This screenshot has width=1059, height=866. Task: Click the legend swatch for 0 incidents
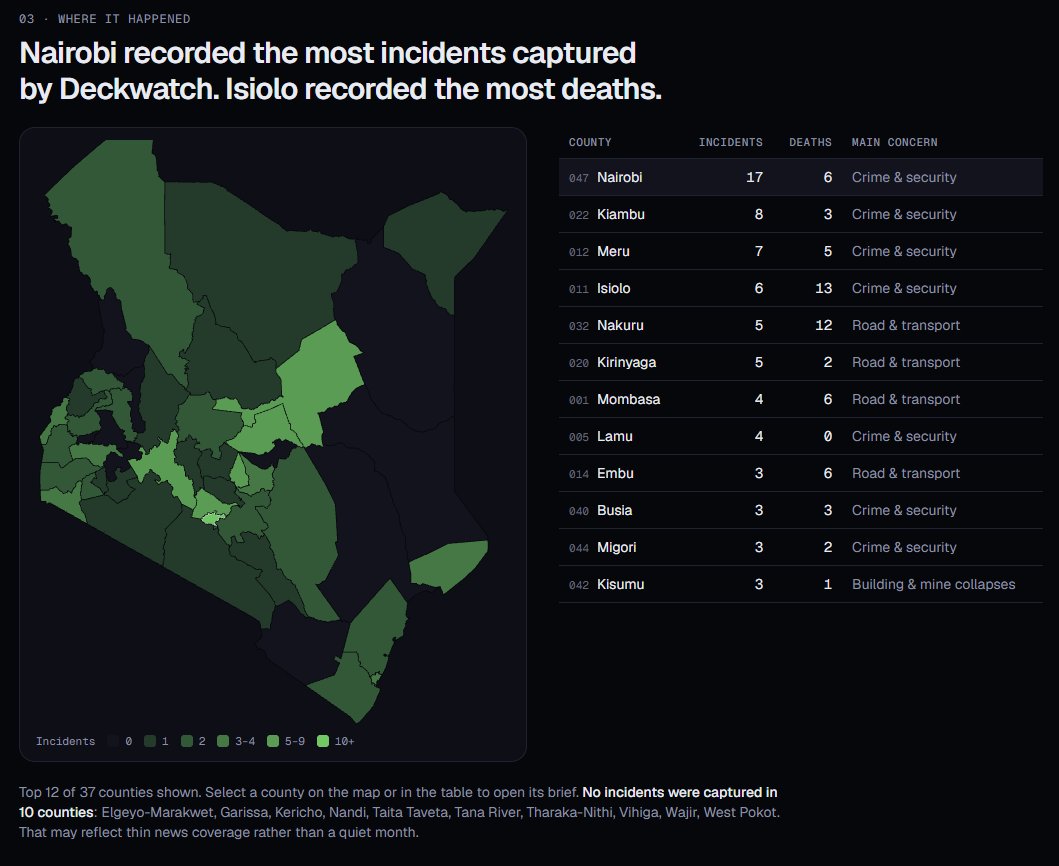coord(113,741)
